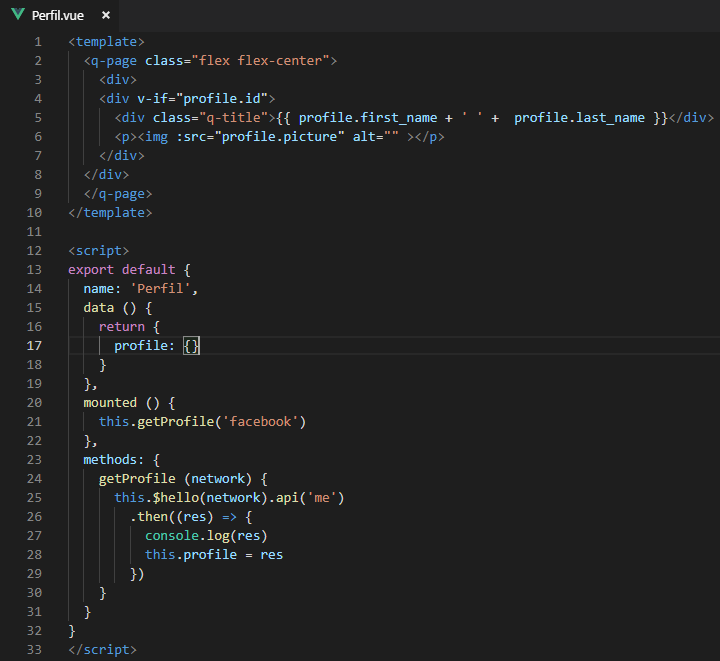Click line number 33 in the gutter

tap(34, 649)
